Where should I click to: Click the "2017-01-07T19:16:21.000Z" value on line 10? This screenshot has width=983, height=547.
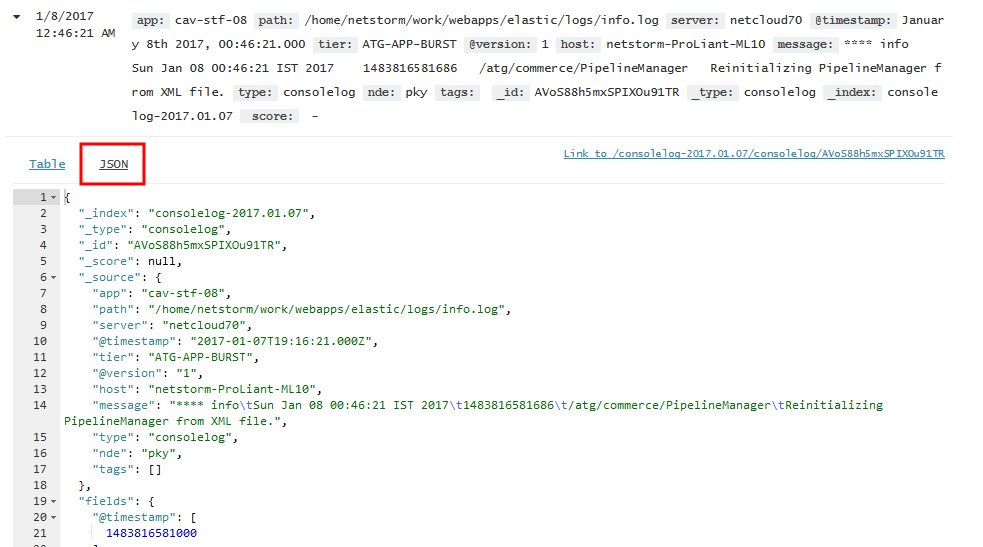[x=281, y=341]
